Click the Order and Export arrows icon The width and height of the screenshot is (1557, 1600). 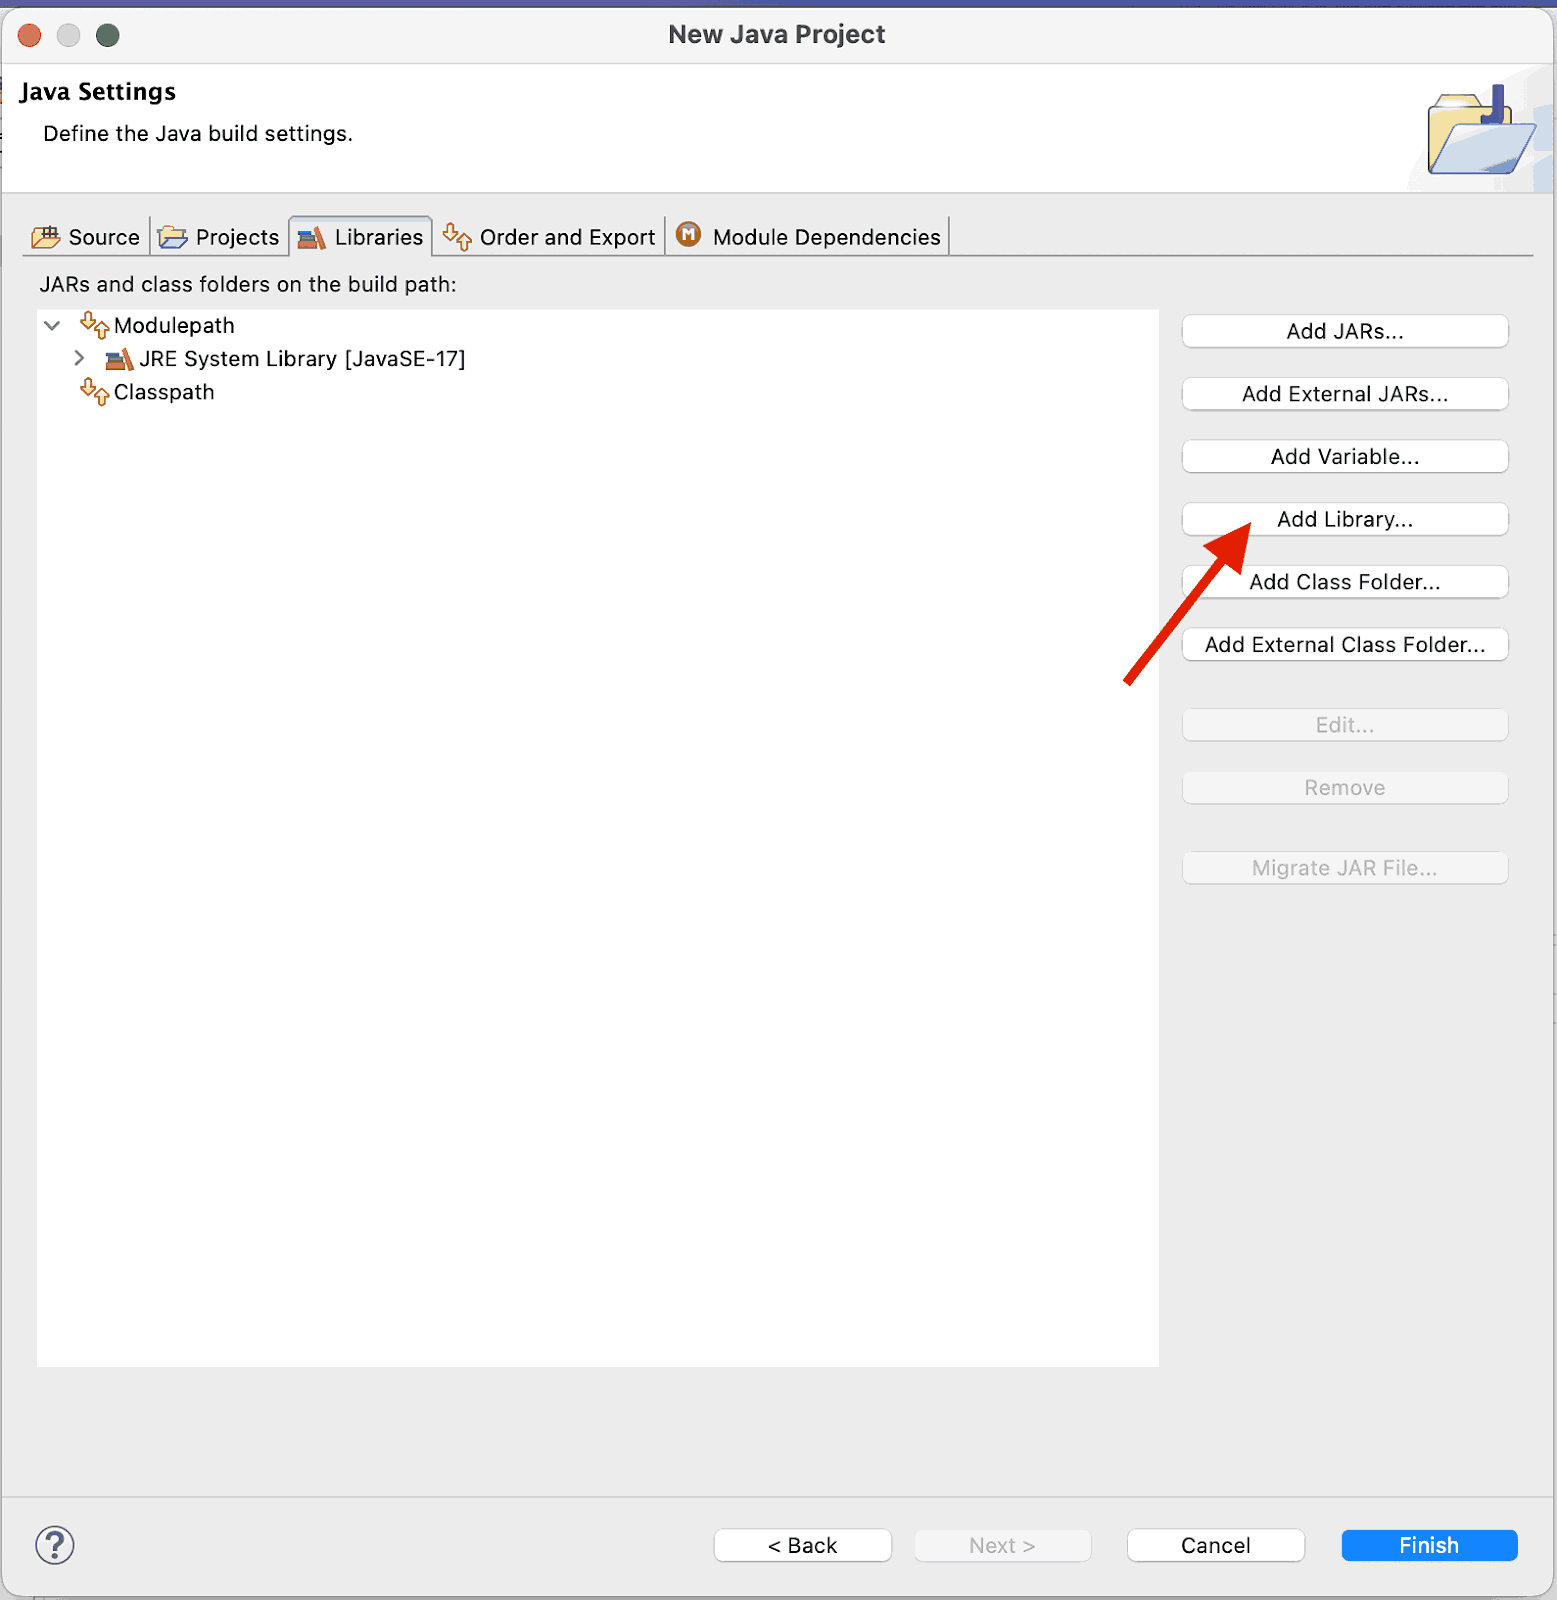[457, 237]
